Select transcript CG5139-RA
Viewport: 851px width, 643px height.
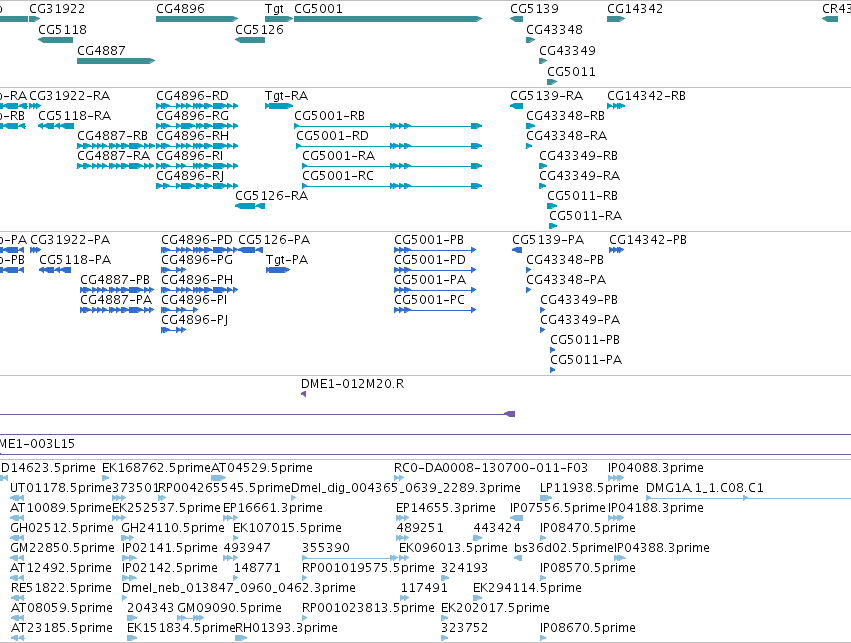pyautogui.click(x=547, y=96)
